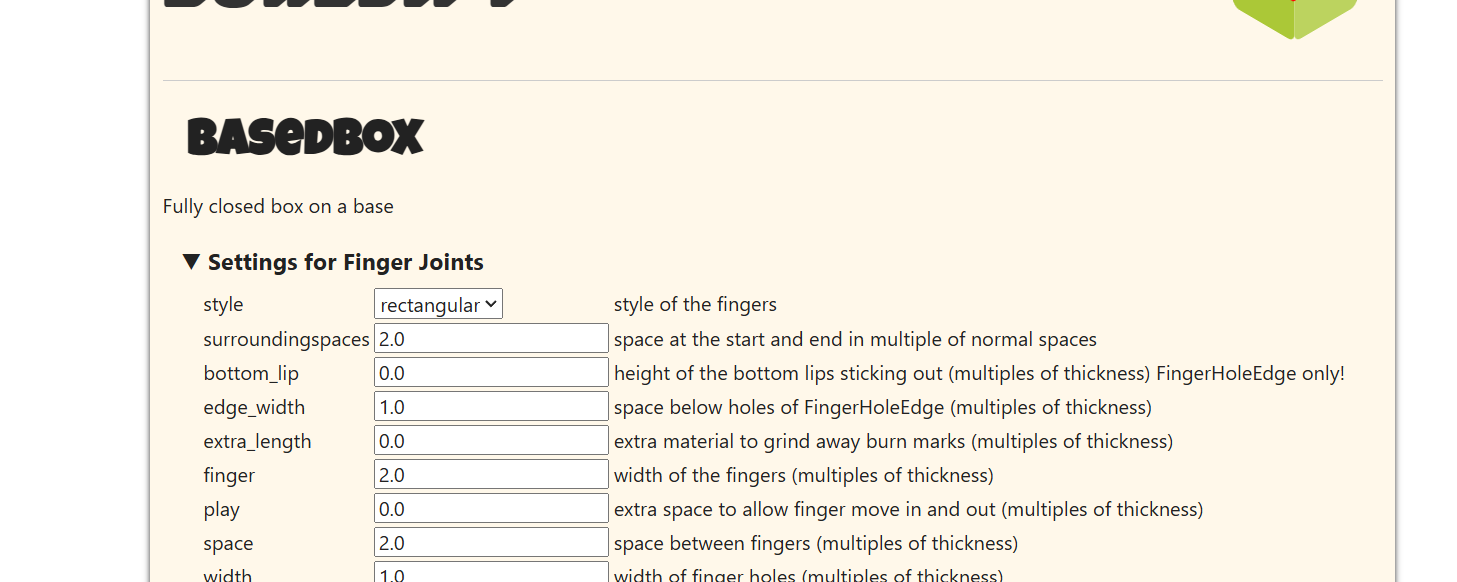Click the finger width input field

(491, 474)
